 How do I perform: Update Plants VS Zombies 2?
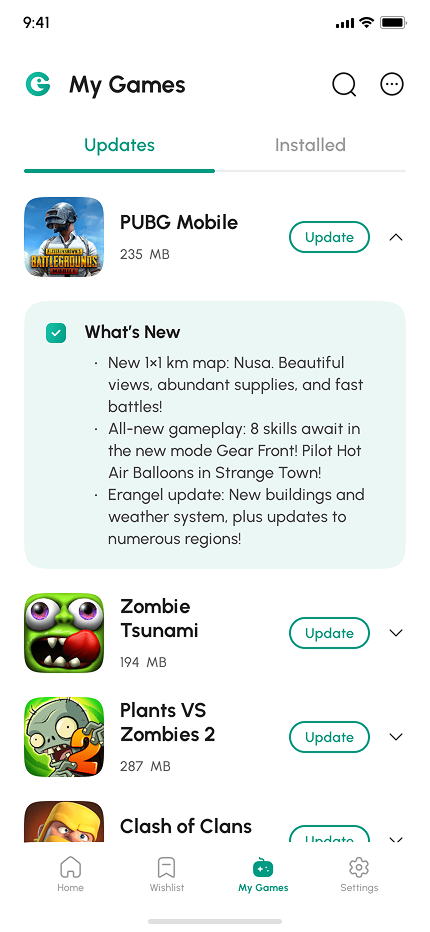[x=329, y=737]
